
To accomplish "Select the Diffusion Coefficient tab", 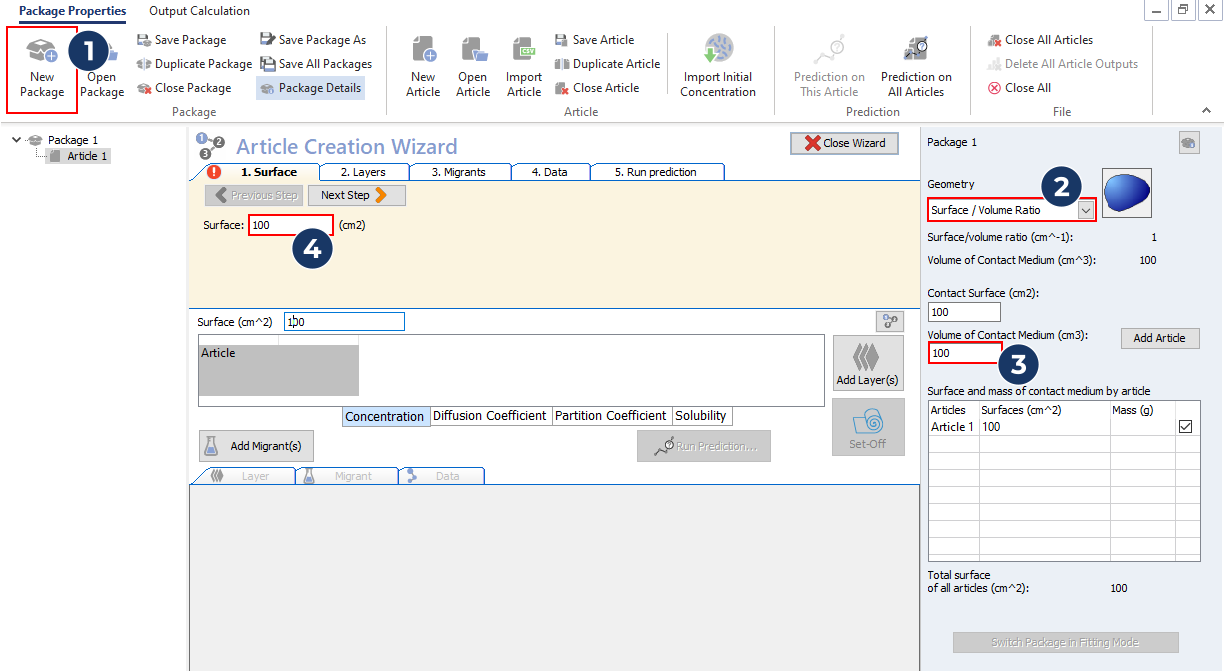I will pyautogui.click(x=489, y=416).
